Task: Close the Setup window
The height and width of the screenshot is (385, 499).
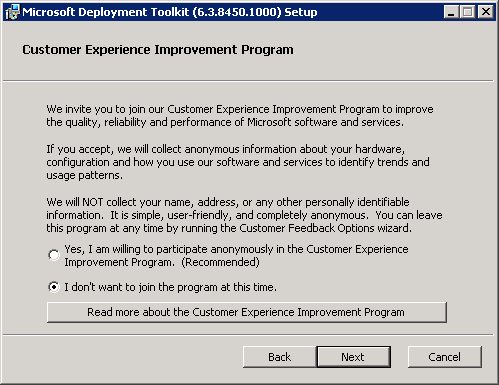Action: coord(486,12)
